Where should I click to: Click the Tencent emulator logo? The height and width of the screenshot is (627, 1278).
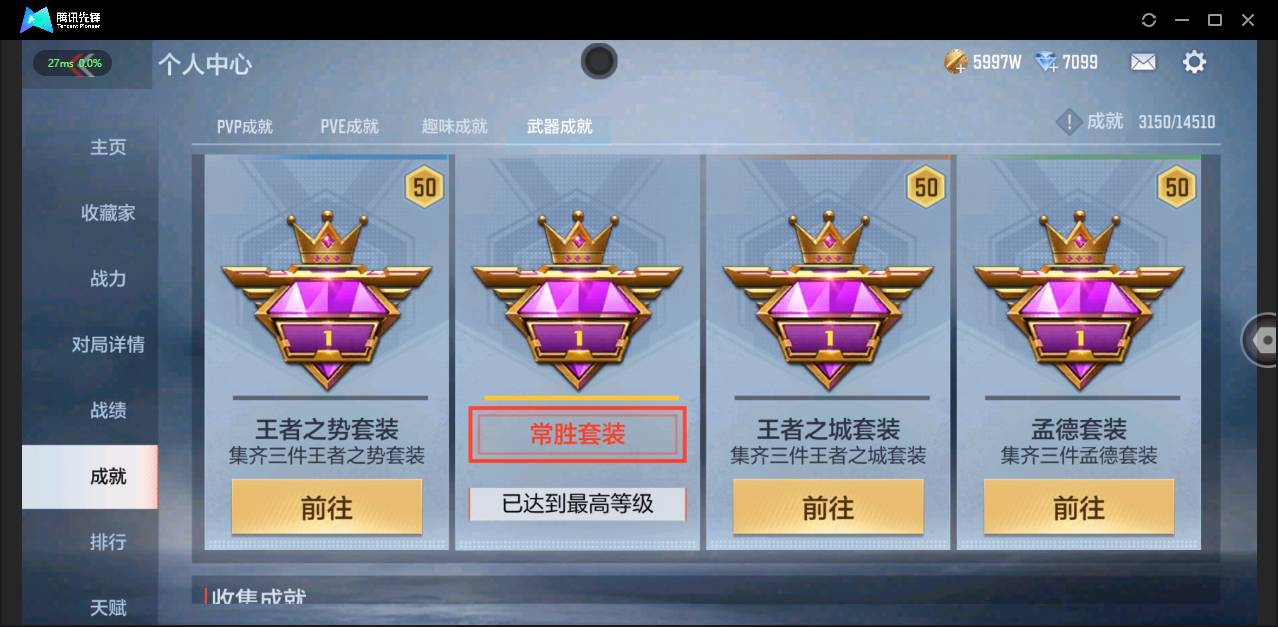(x=61, y=19)
